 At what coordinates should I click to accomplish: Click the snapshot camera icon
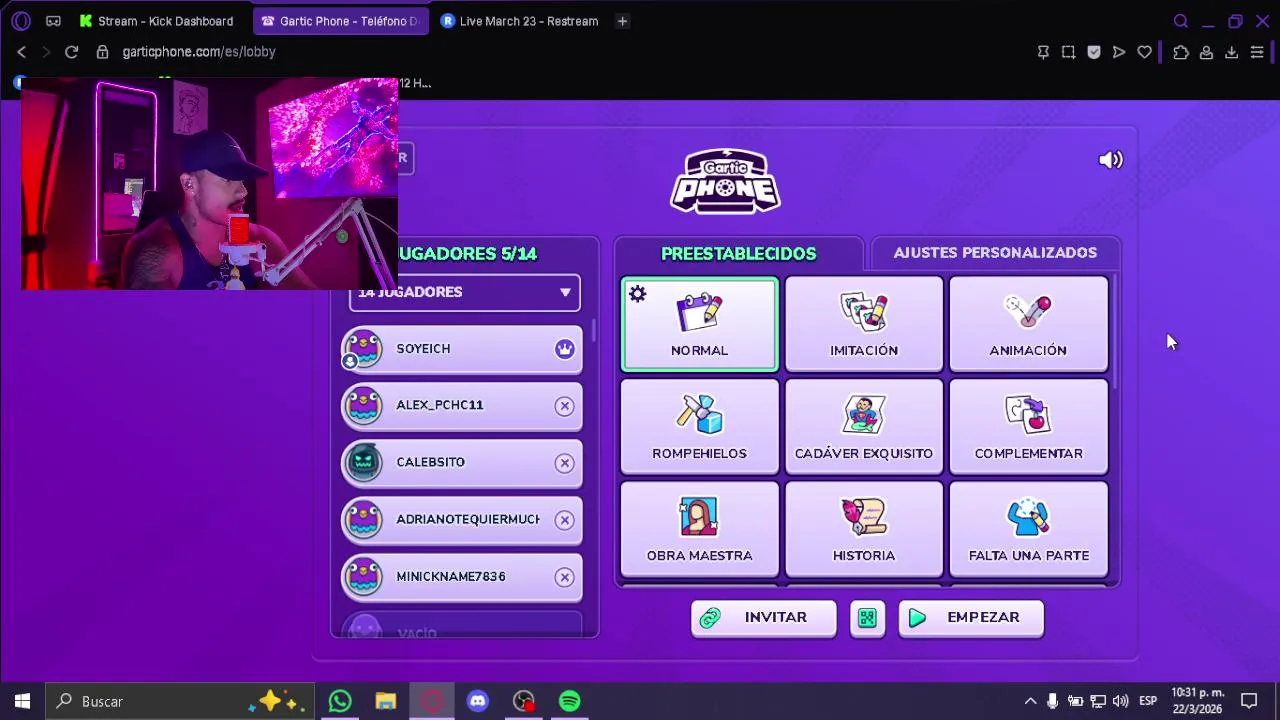1068,52
